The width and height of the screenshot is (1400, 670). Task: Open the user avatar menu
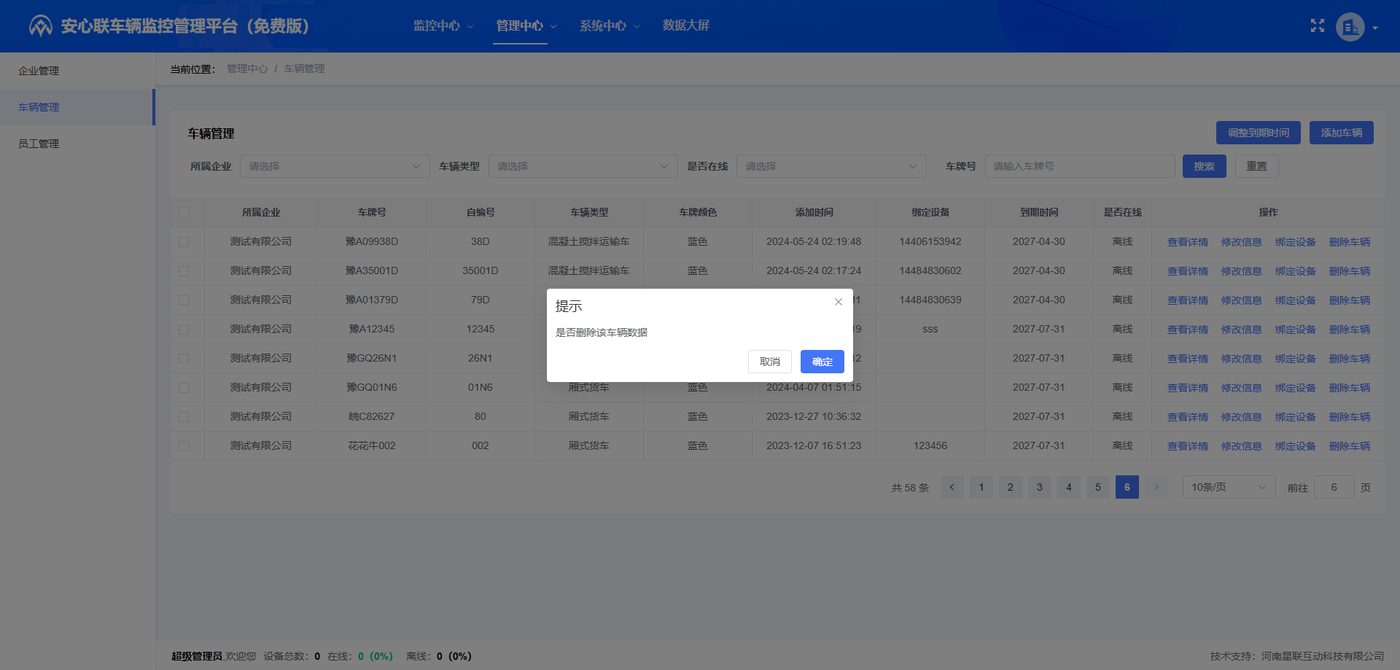[1350, 27]
